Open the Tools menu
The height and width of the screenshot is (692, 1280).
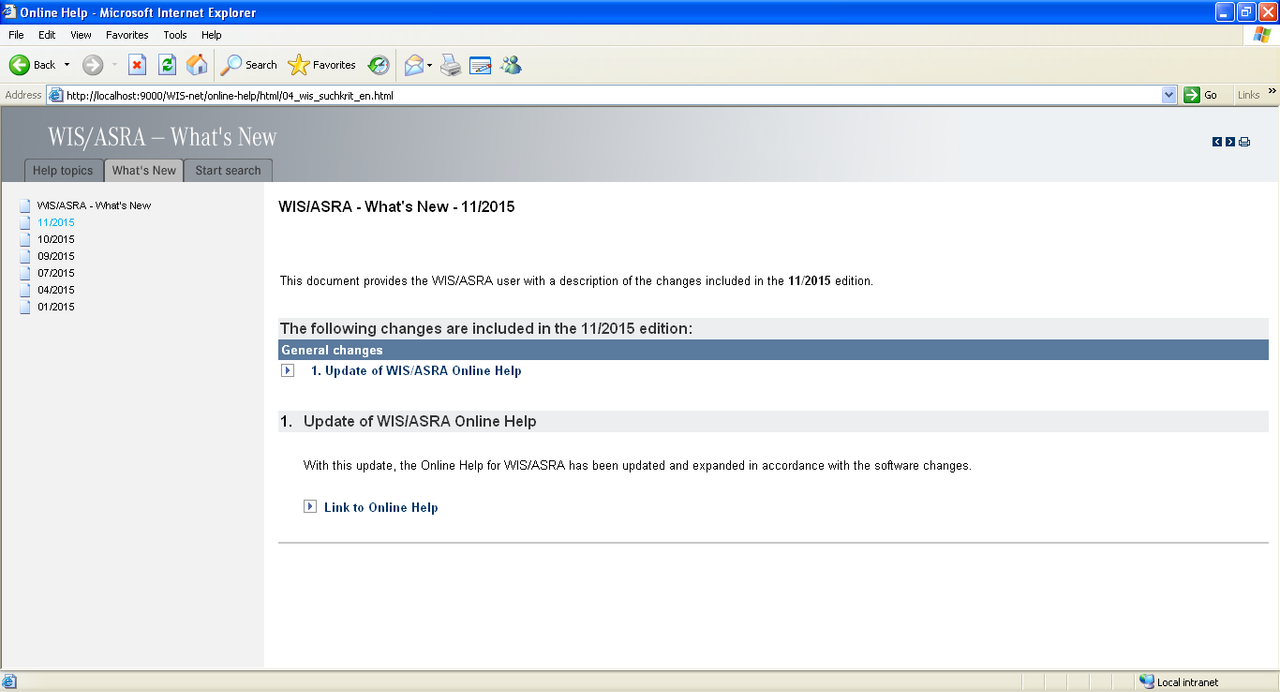(x=175, y=35)
